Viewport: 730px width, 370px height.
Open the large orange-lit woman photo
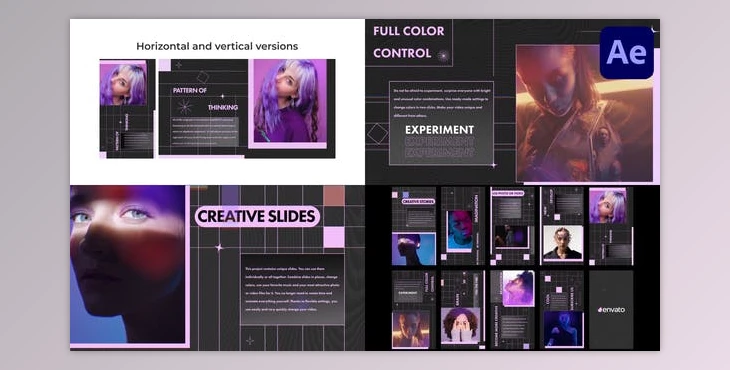(585, 113)
